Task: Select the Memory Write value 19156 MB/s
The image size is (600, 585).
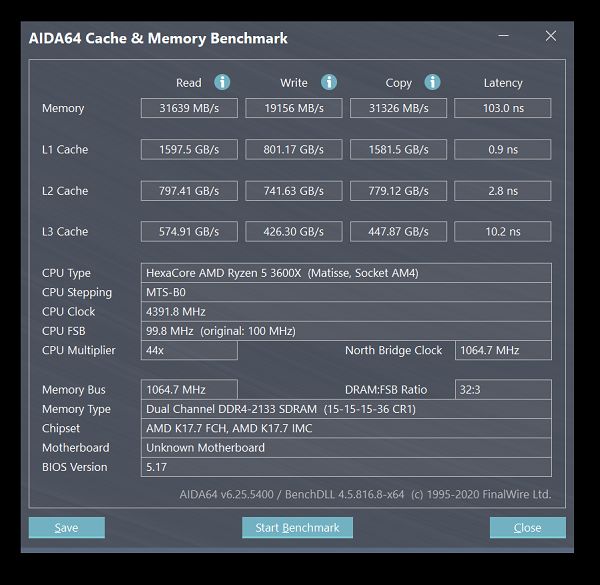Action: pos(293,108)
